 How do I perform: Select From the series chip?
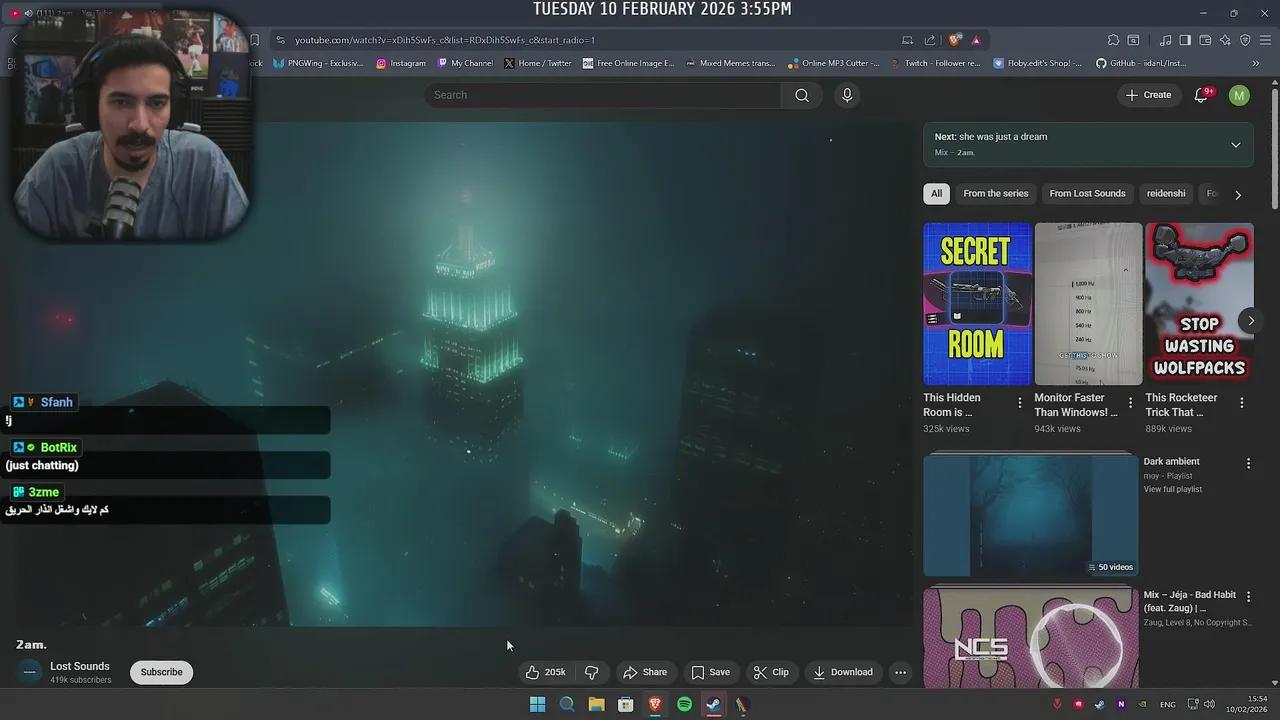[x=996, y=193]
